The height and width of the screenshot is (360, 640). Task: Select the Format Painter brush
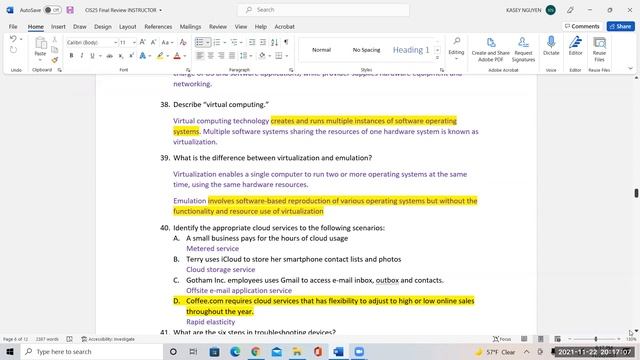pyautogui.click(x=54, y=60)
